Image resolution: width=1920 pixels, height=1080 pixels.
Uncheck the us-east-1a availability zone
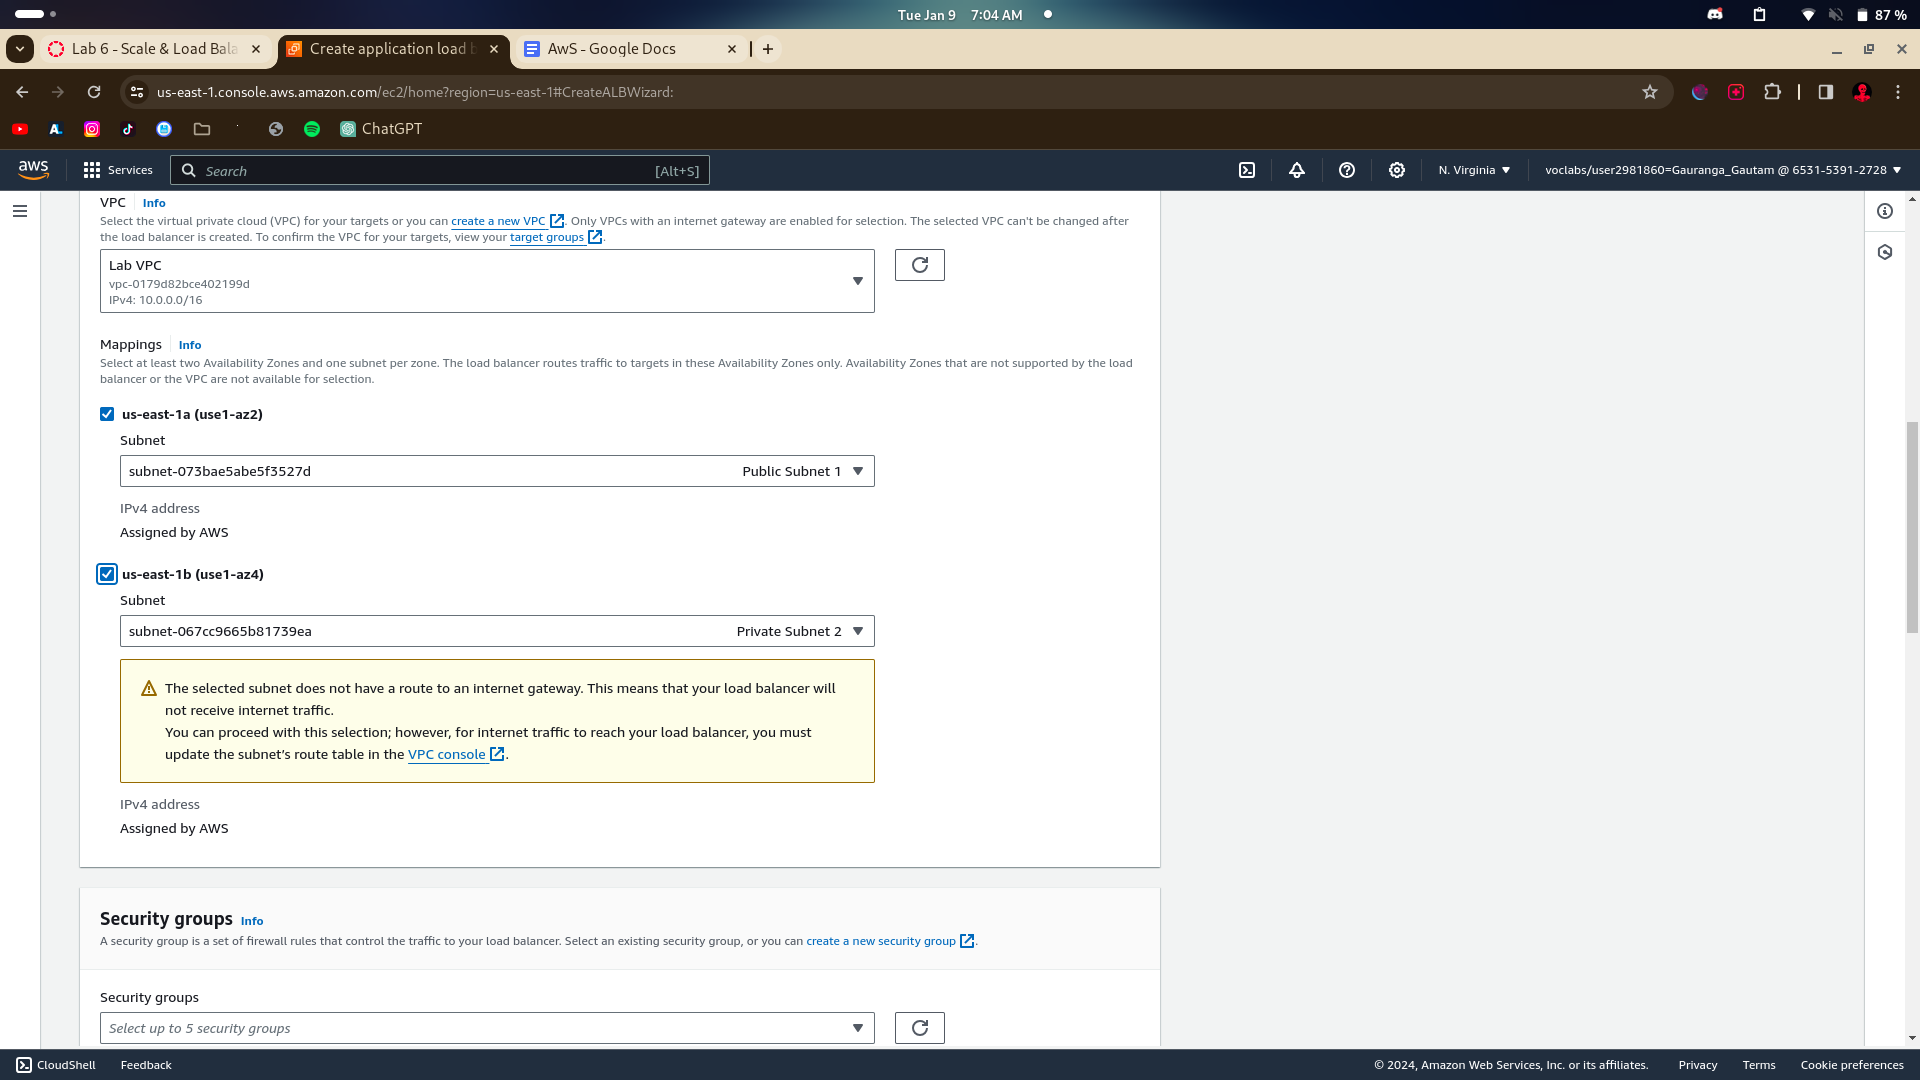(x=107, y=414)
